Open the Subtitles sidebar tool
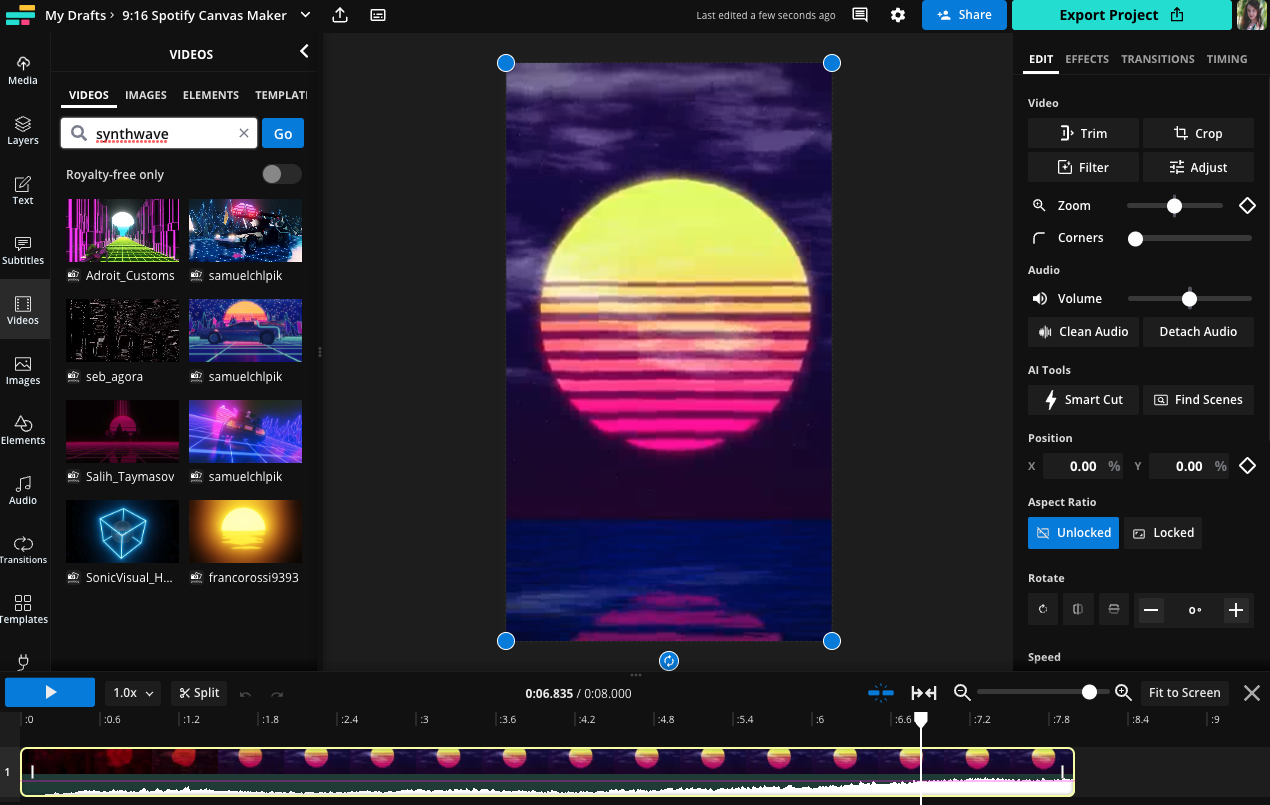1270x805 pixels. click(x=23, y=249)
